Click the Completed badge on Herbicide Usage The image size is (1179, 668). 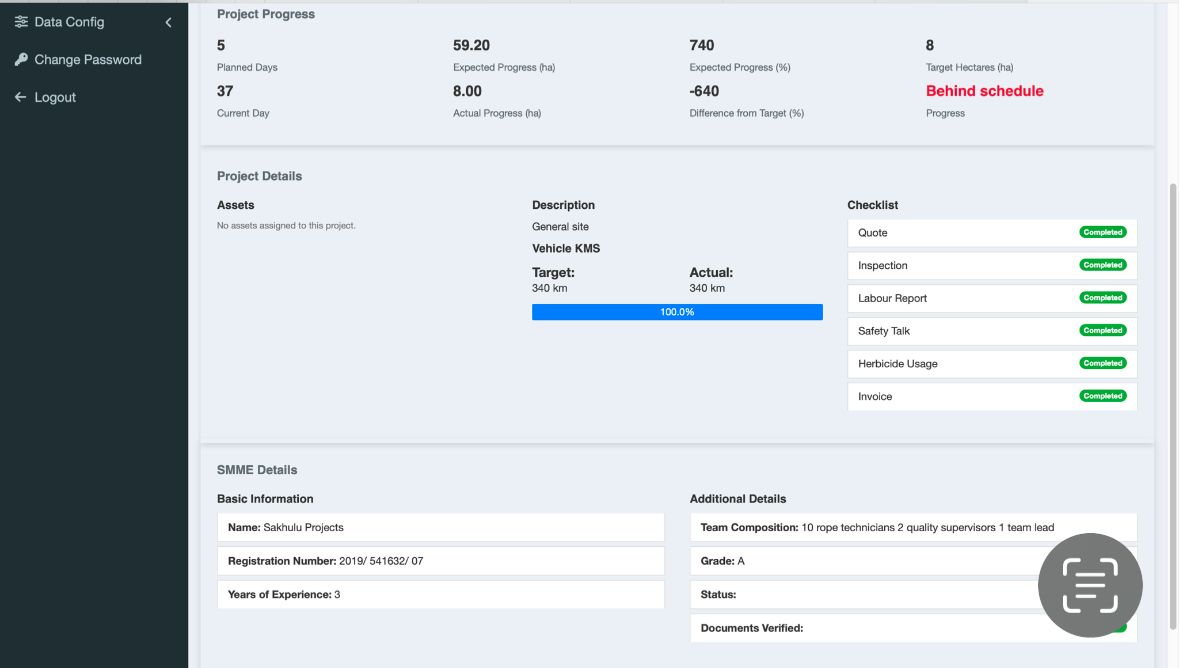pos(1102,363)
